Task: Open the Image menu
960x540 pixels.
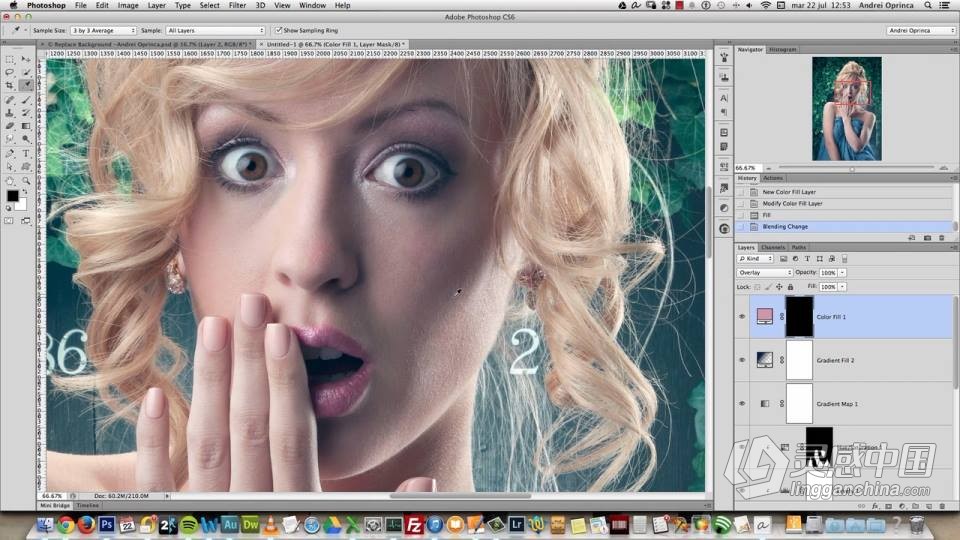Action: coord(127,5)
